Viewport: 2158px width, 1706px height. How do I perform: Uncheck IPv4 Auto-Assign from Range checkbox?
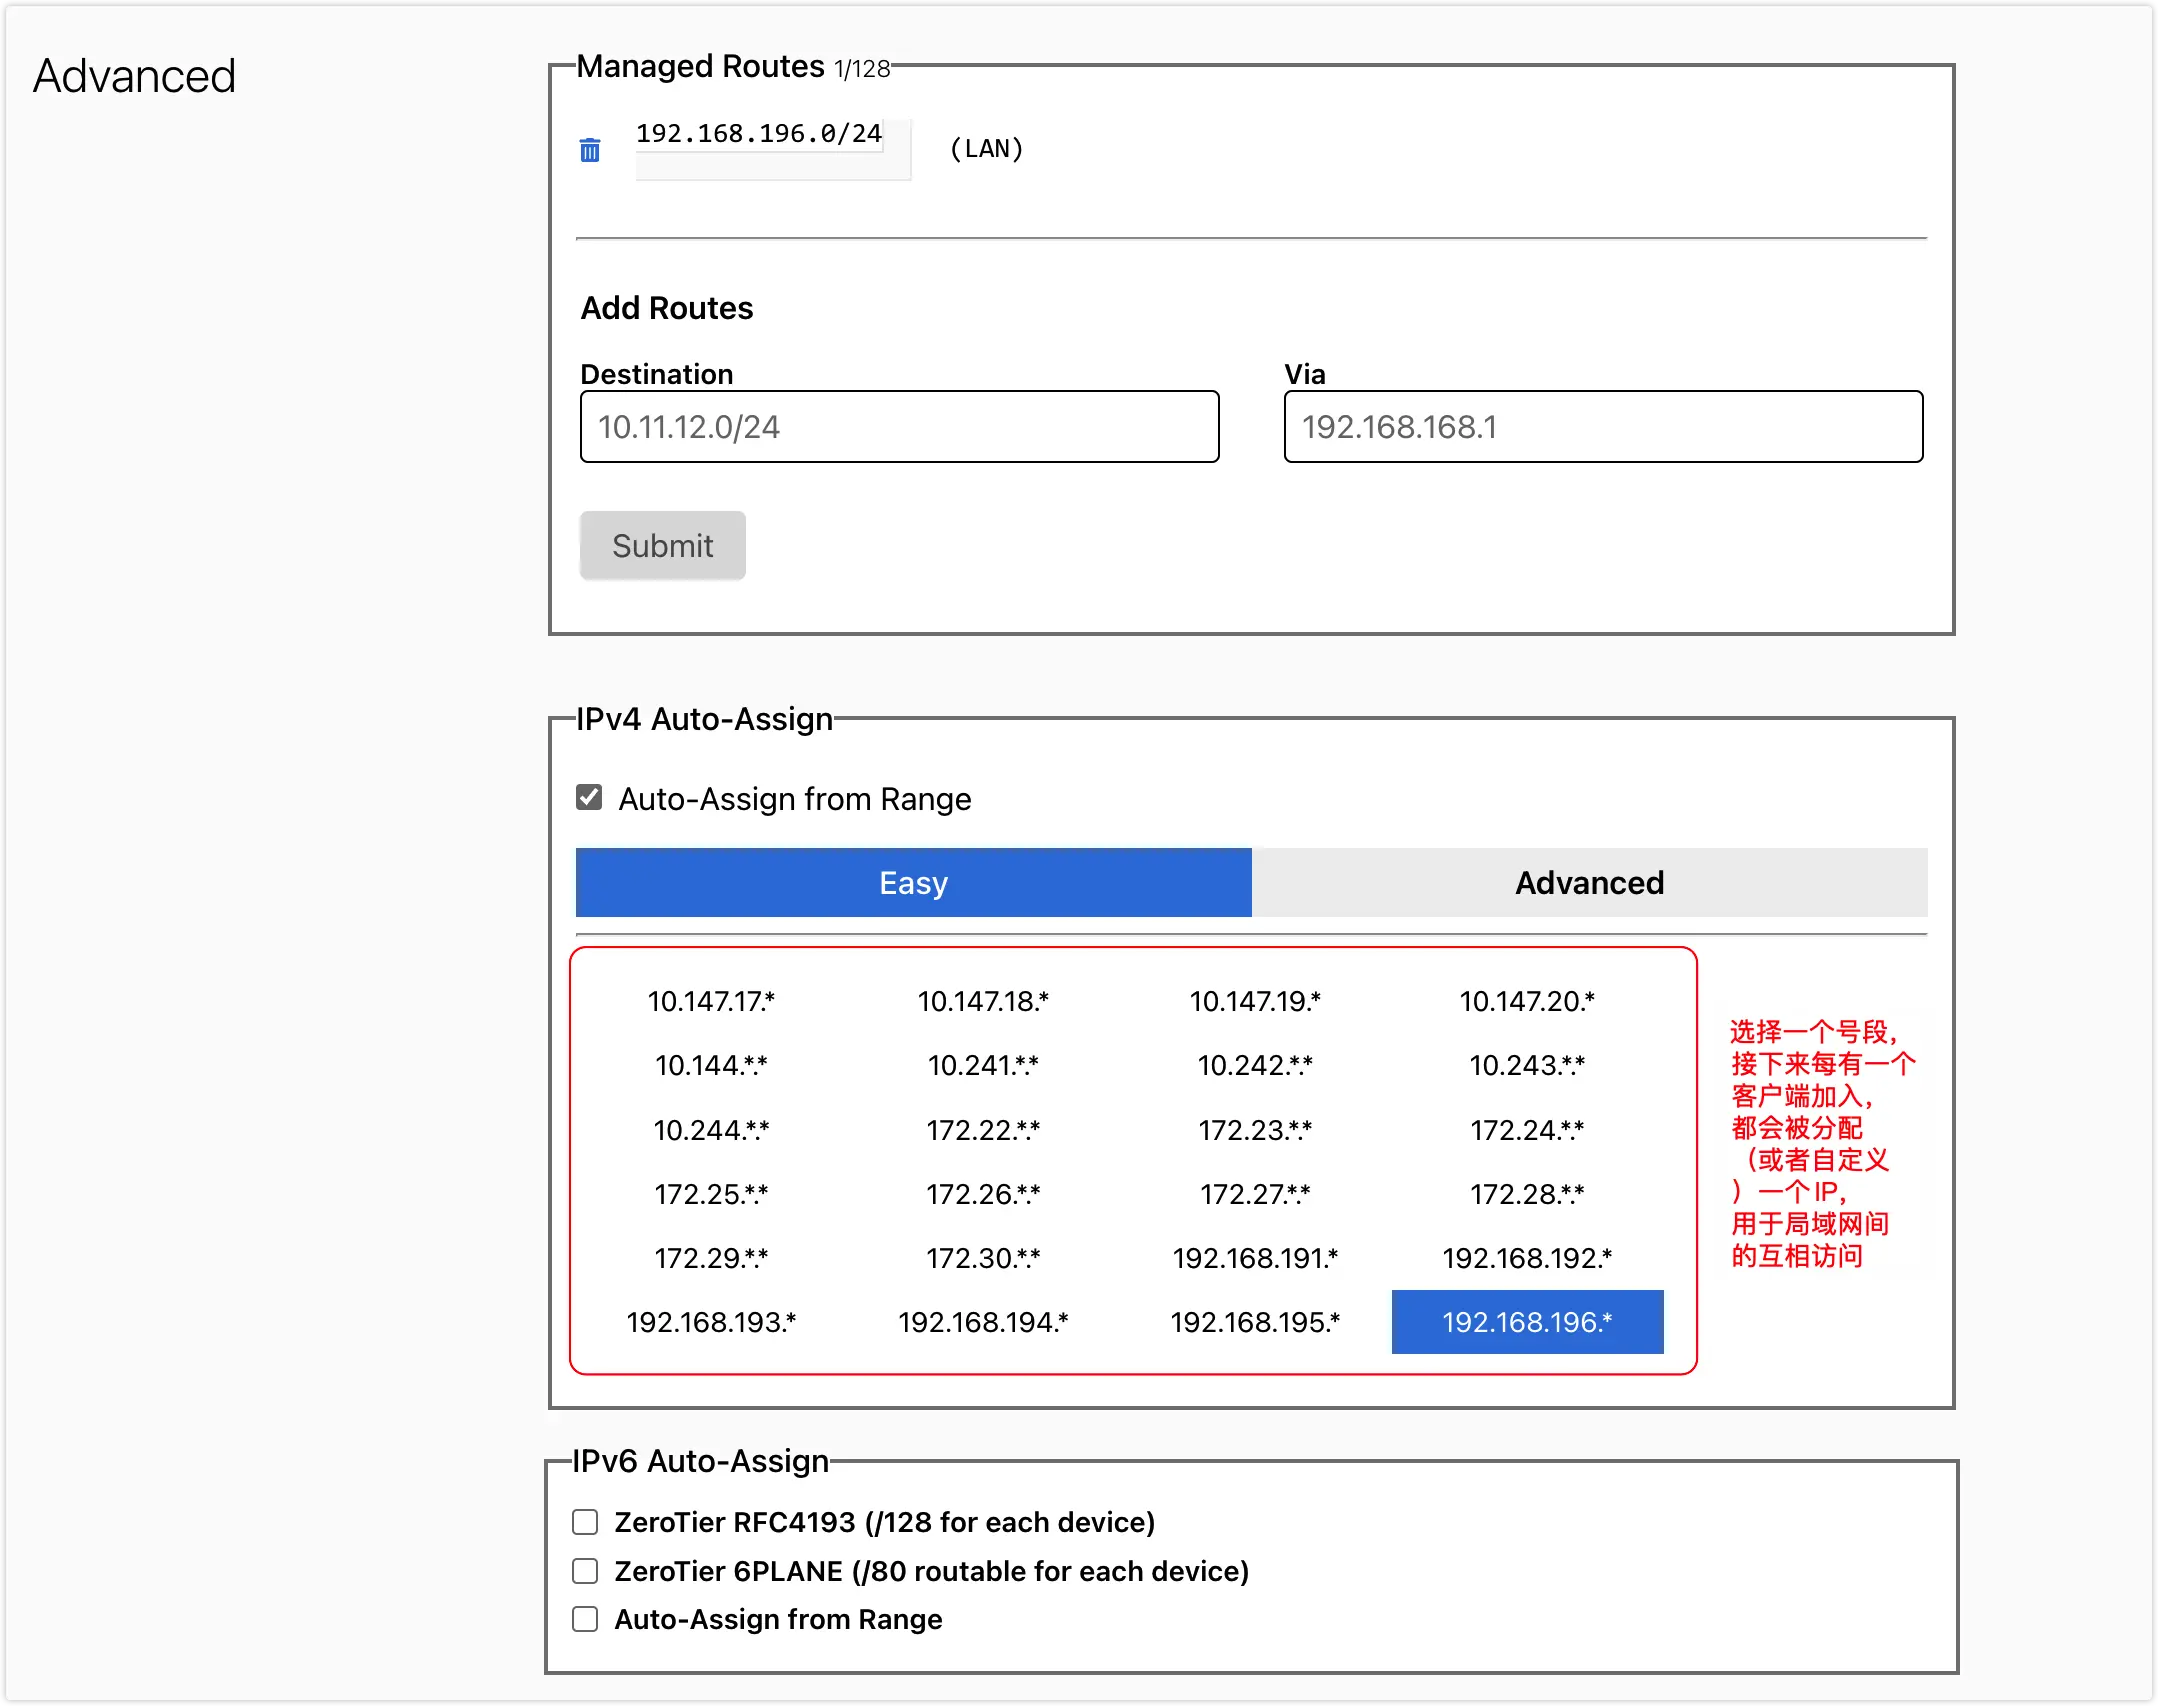tap(589, 798)
